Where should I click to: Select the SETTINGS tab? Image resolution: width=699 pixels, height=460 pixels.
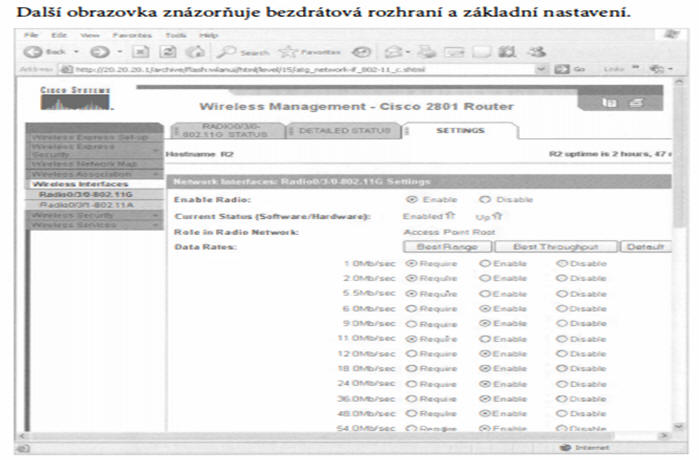tap(460, 131)
